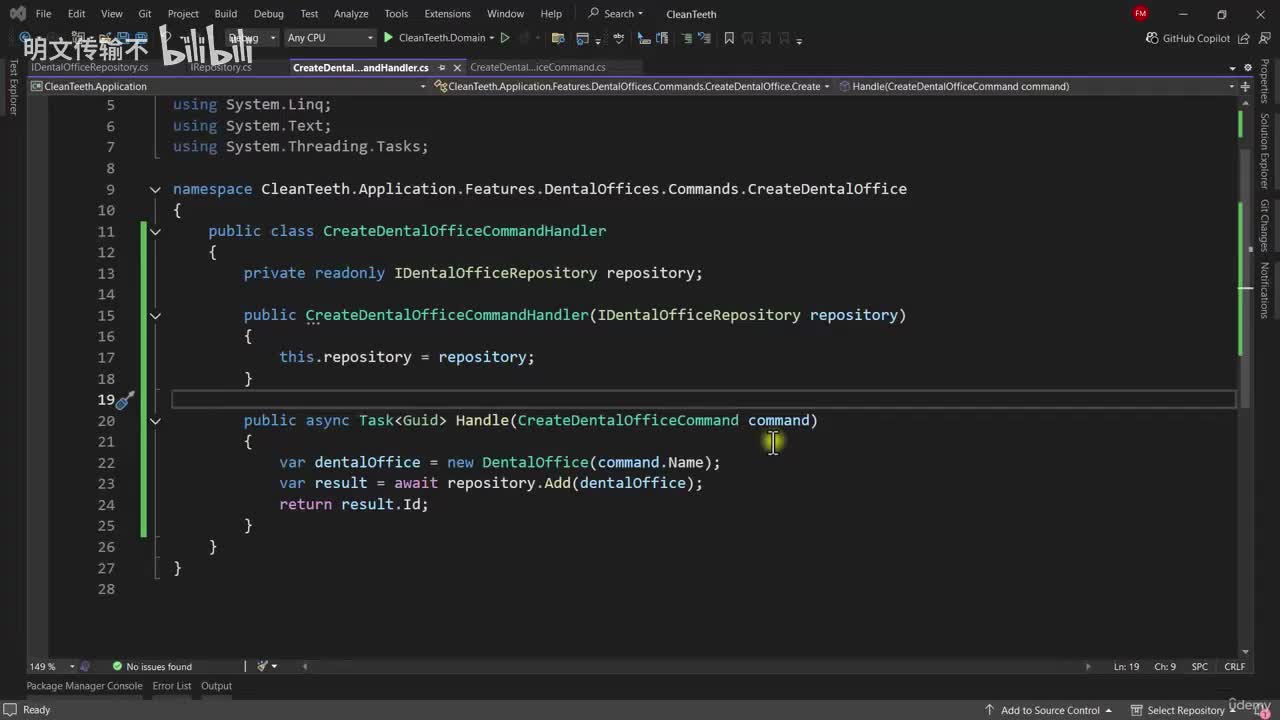
Task: Open the Any CPU platform dropdown
Action: point(329,38)
